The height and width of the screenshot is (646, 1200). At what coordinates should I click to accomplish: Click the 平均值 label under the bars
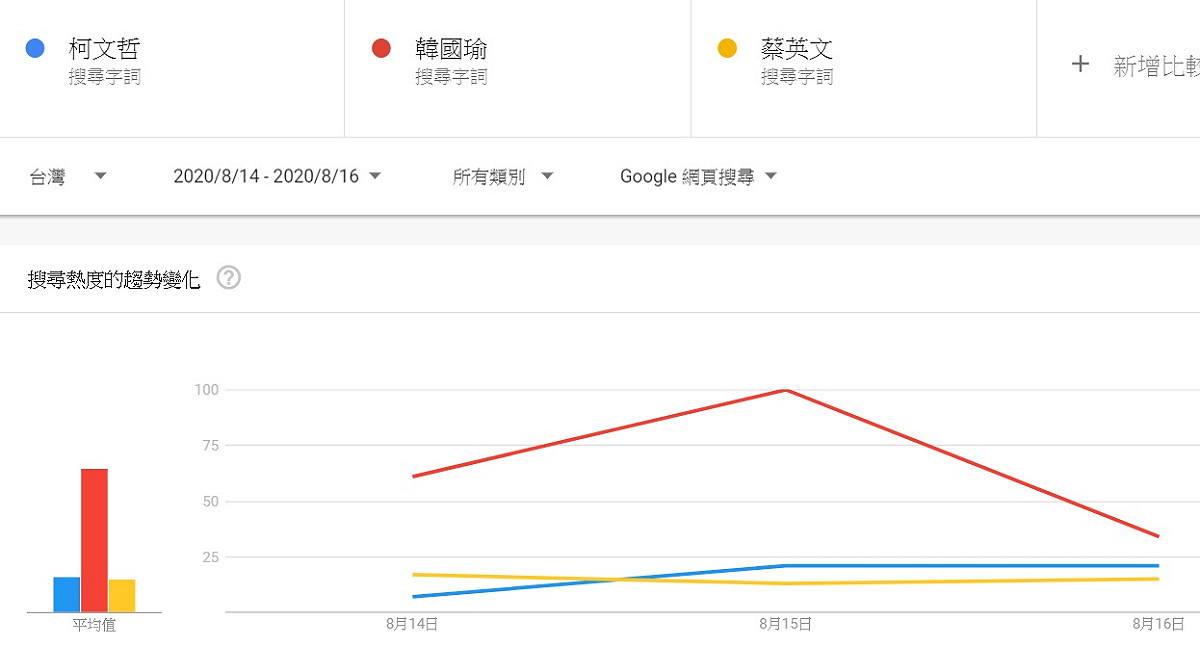point(94,625)
